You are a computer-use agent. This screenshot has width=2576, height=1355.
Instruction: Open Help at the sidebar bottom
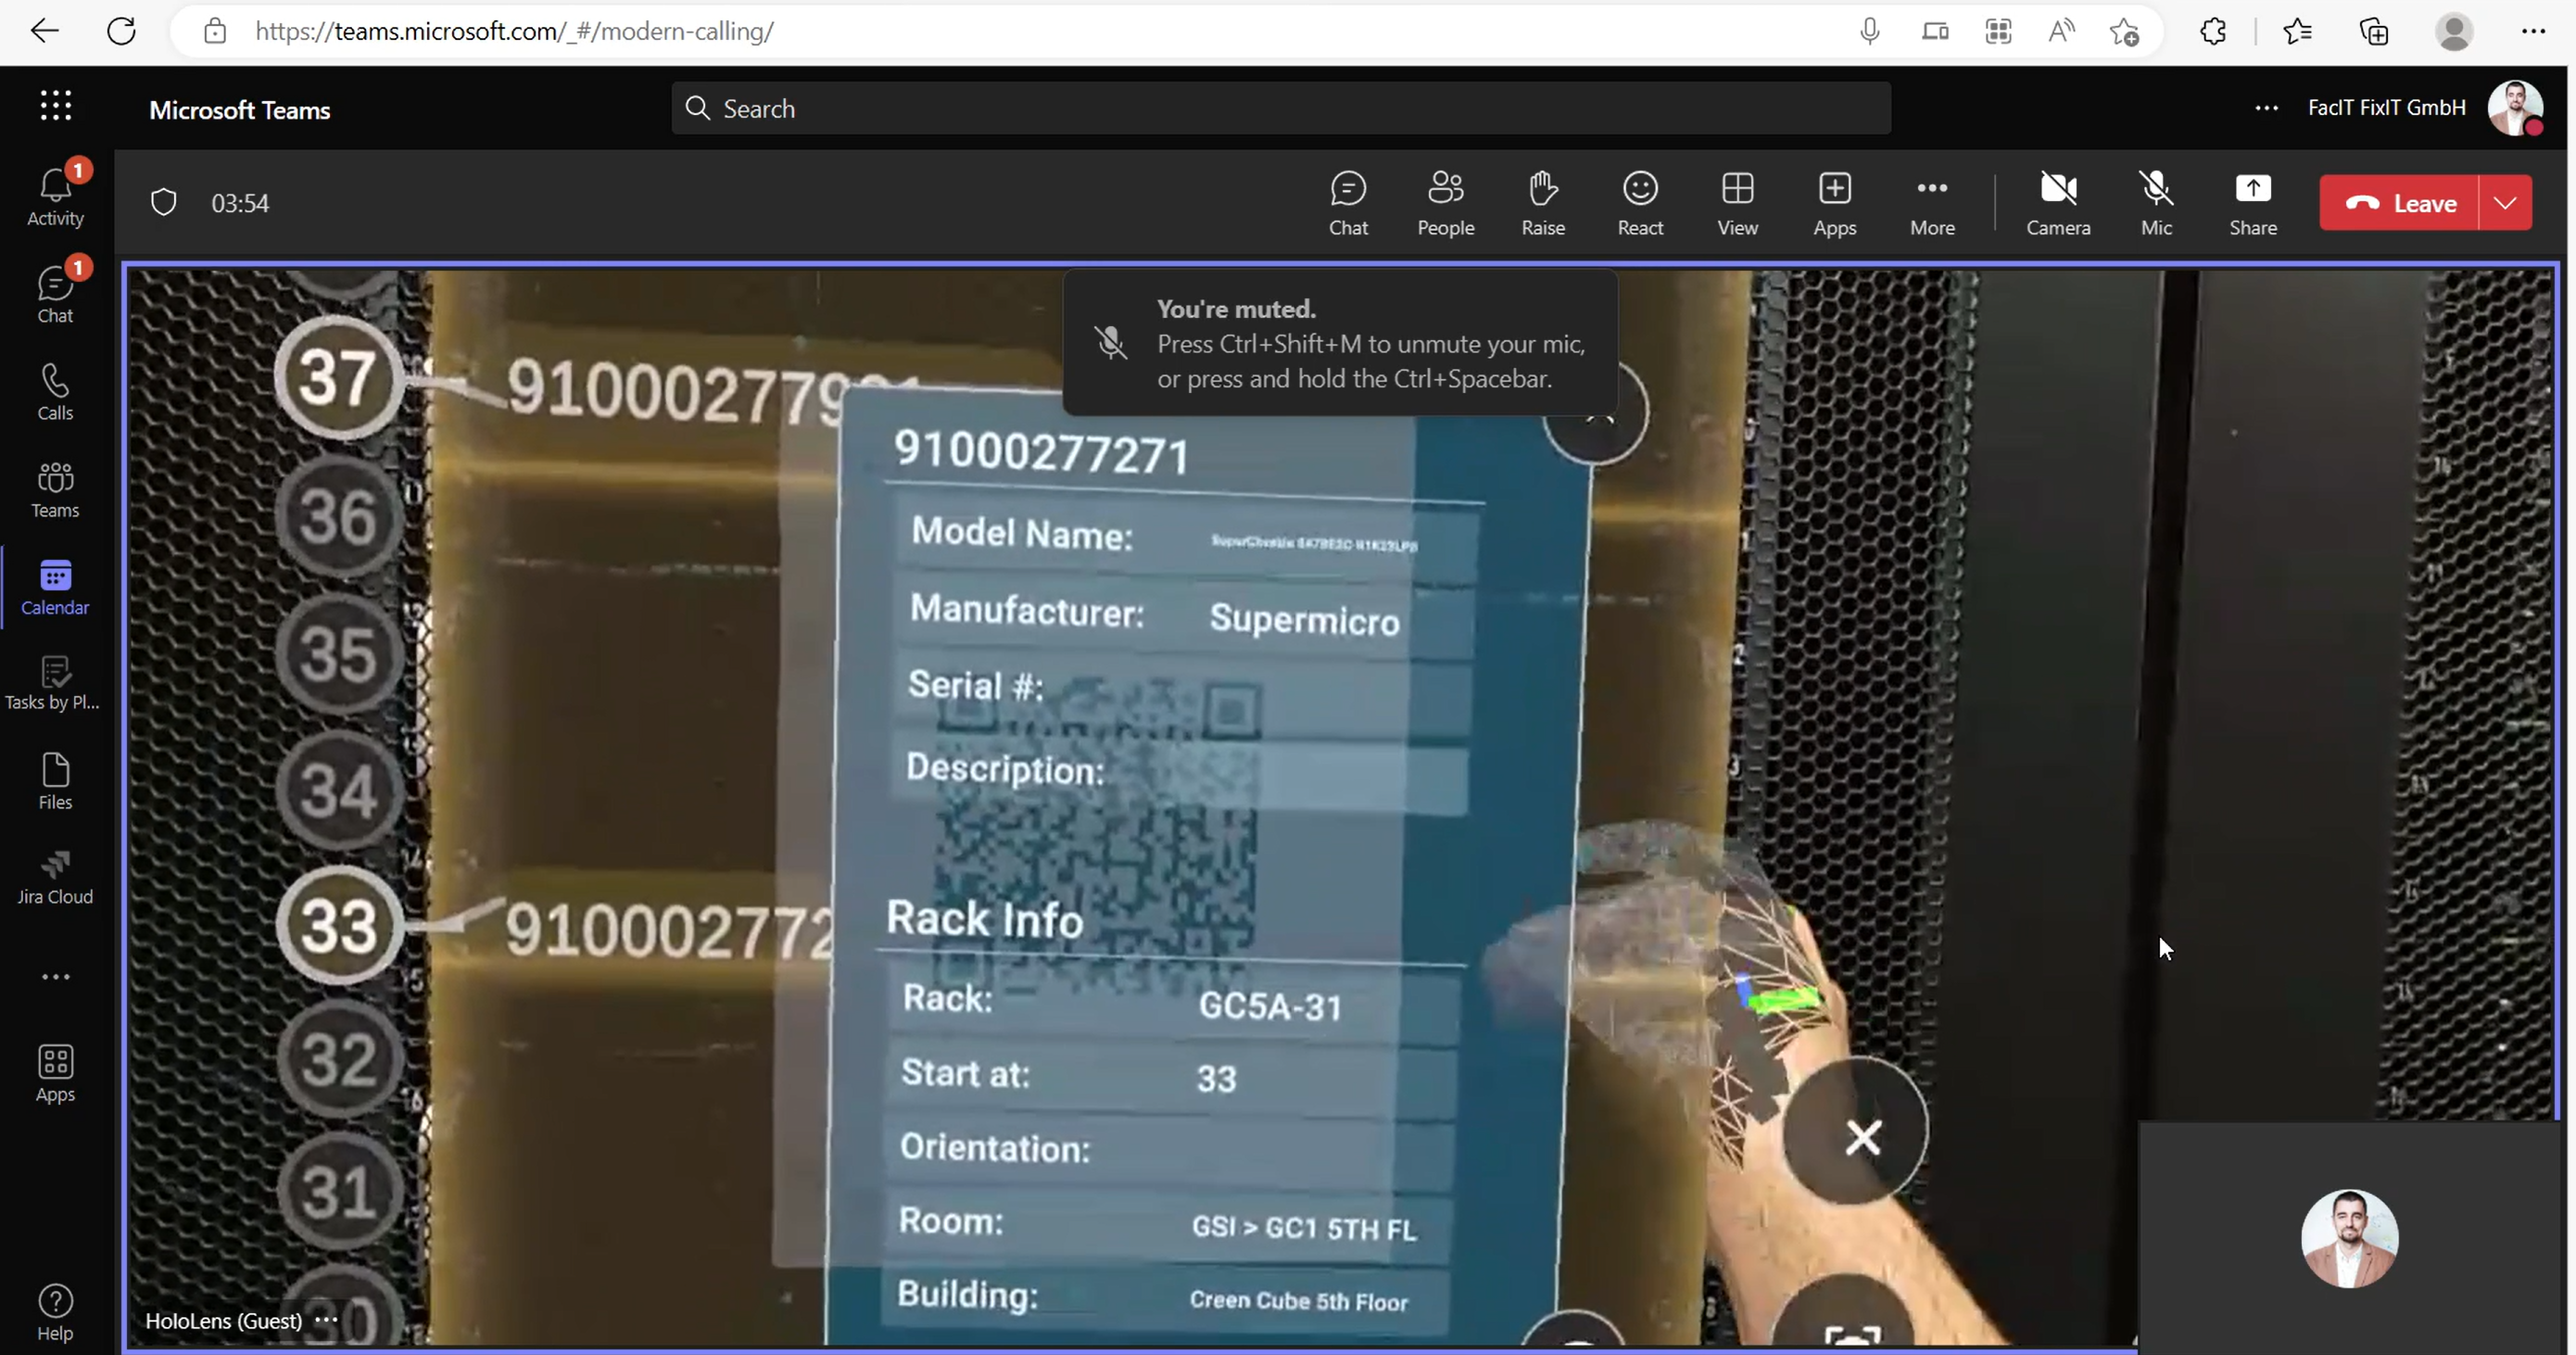55,1313
